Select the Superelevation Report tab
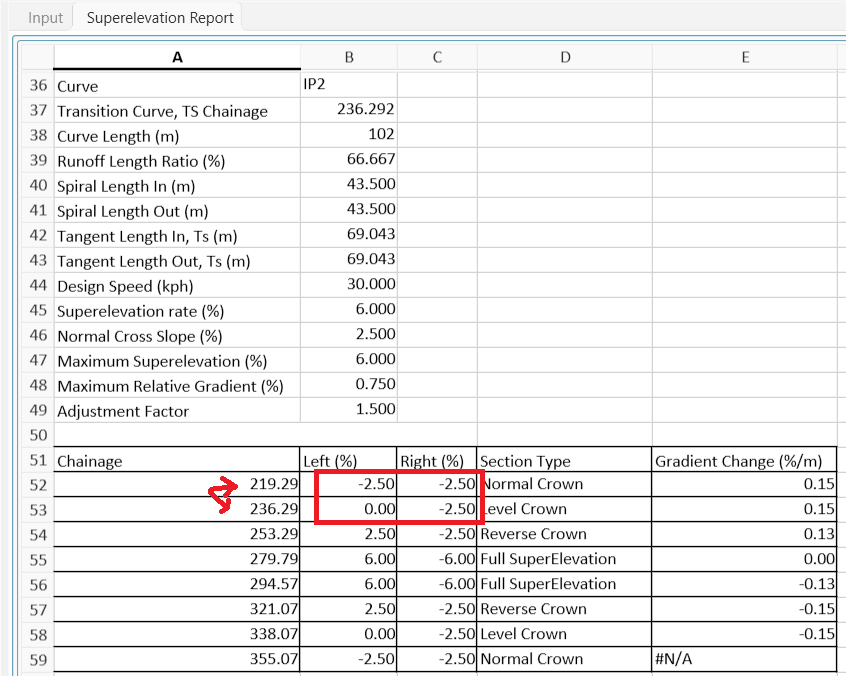 160,17
